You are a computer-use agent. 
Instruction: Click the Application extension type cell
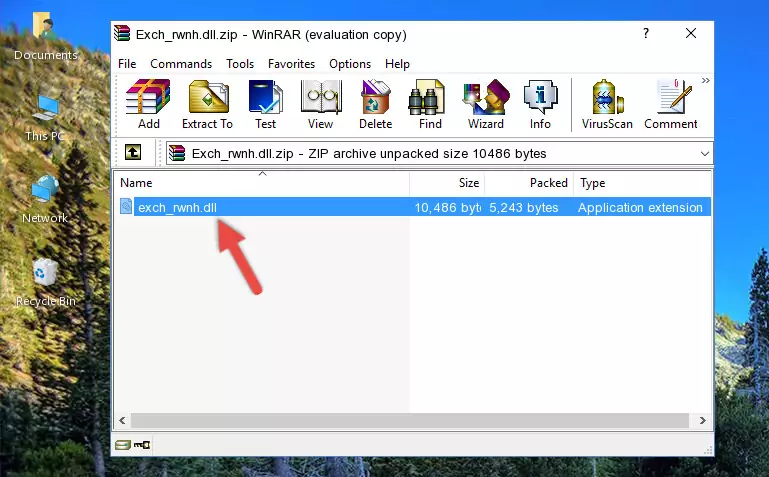tap(640, 207)
